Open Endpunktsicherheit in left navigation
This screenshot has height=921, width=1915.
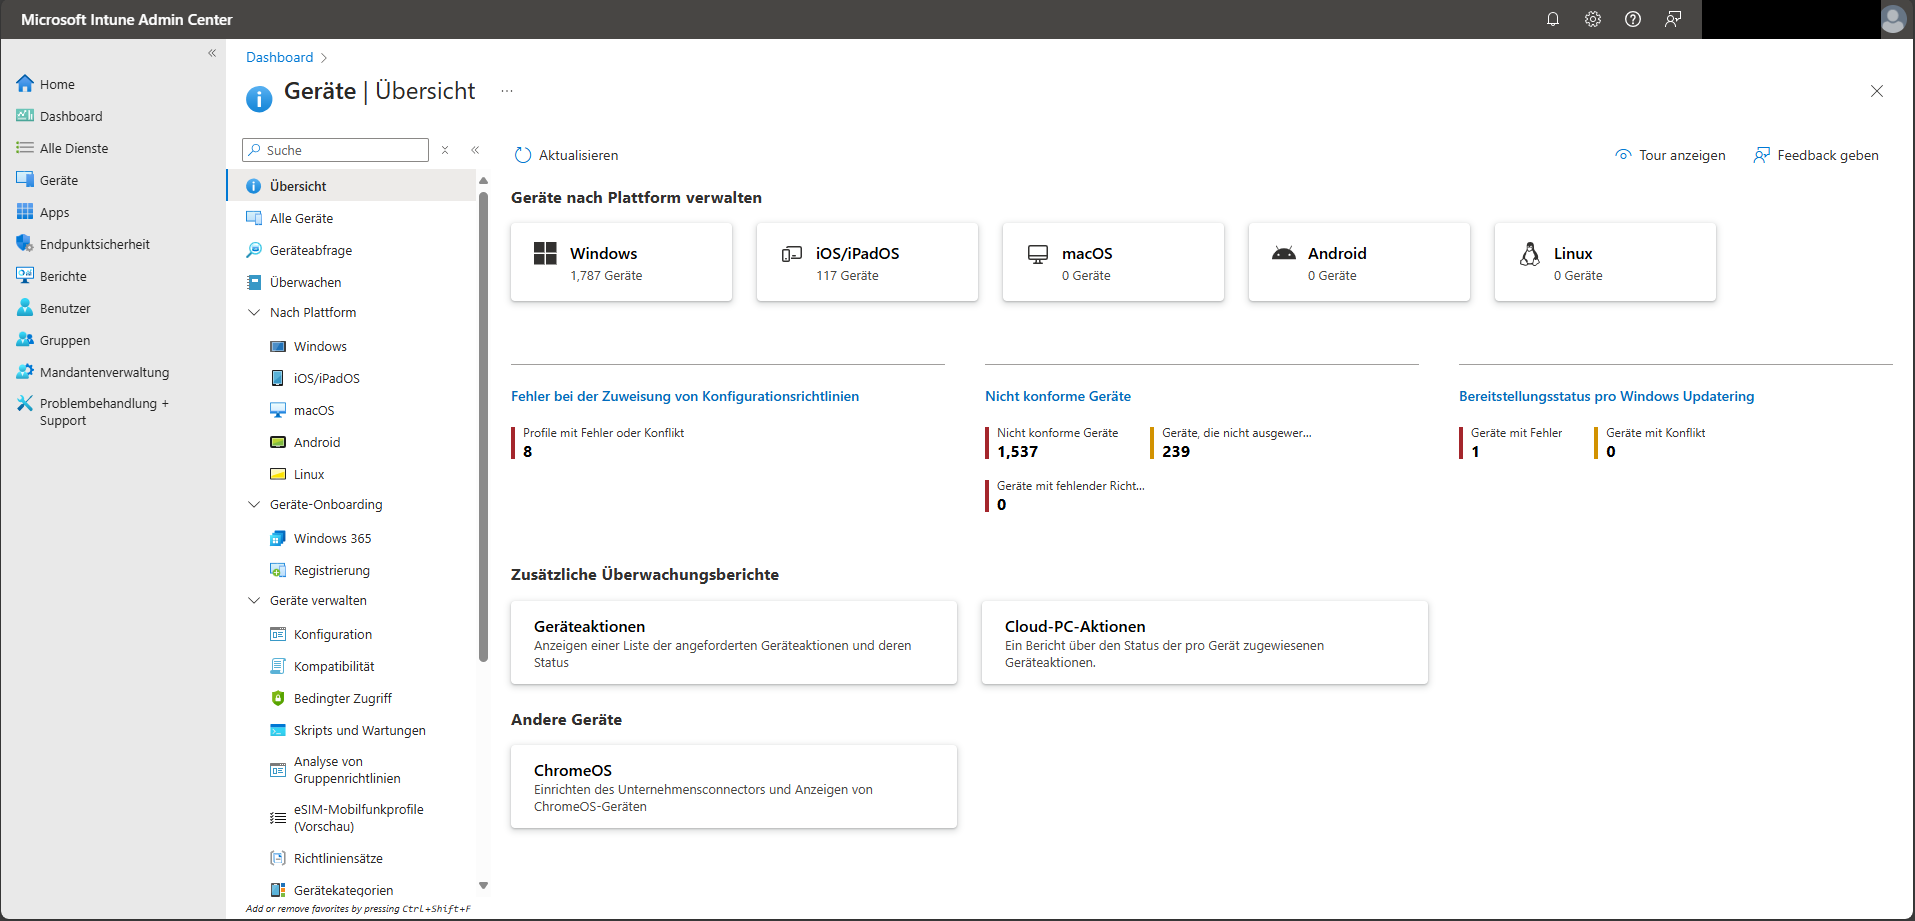point(95,244)
